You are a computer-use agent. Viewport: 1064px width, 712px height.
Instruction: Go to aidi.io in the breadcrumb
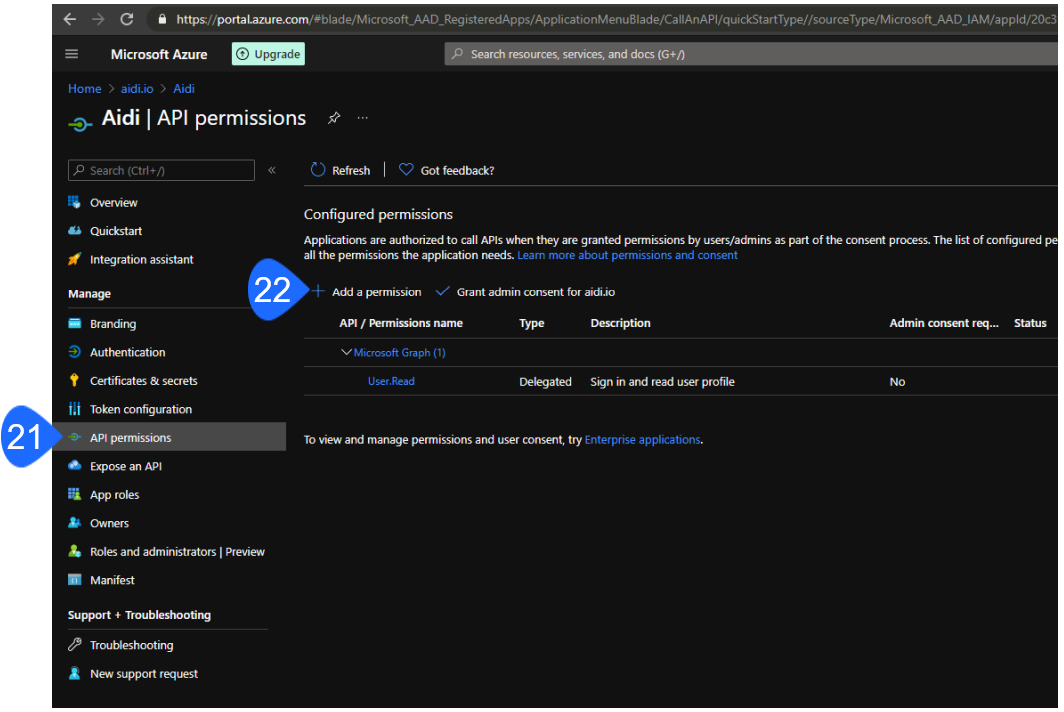pos(137,88)
